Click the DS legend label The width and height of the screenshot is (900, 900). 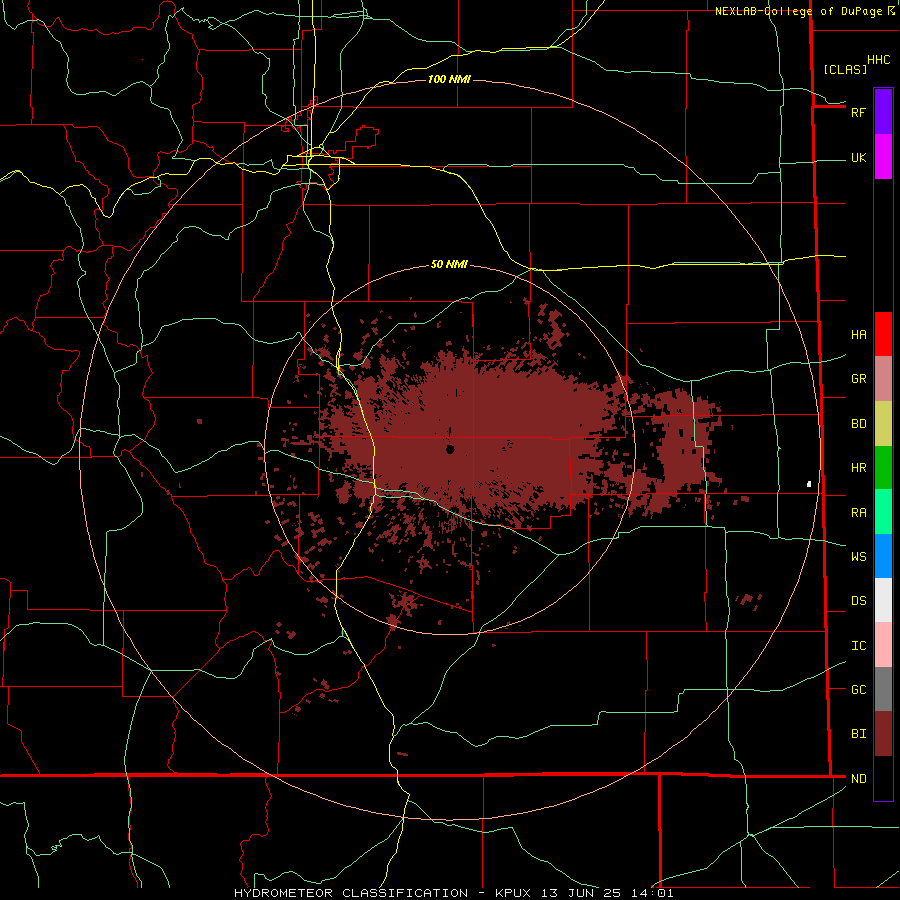coord(858,601)
